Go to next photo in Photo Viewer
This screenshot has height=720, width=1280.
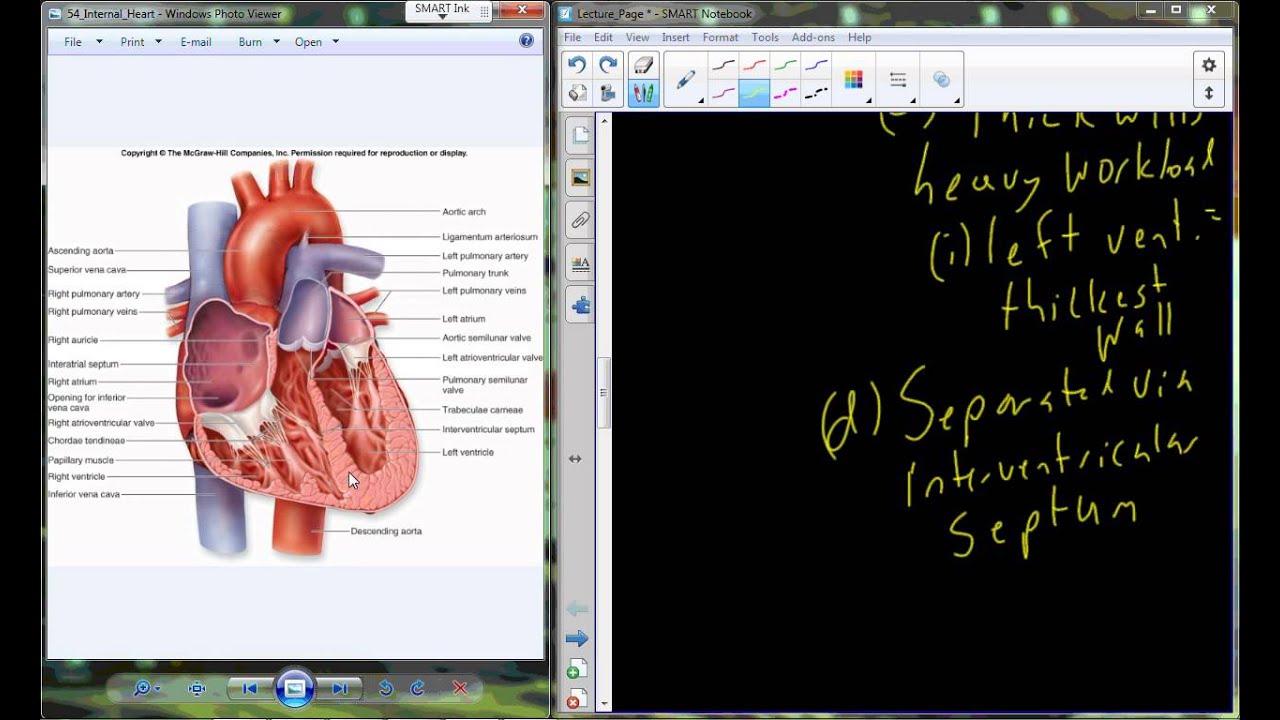click(339, 688)
